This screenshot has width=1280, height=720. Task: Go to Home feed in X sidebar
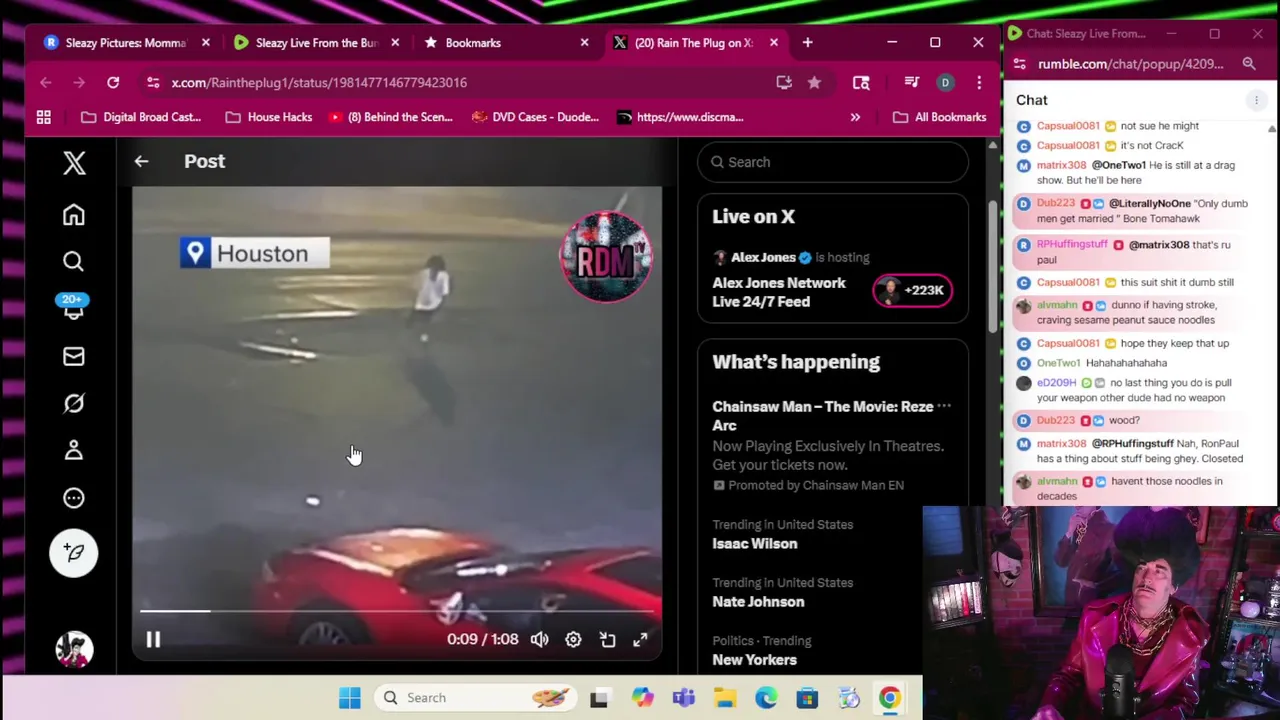tap(74, 215)
